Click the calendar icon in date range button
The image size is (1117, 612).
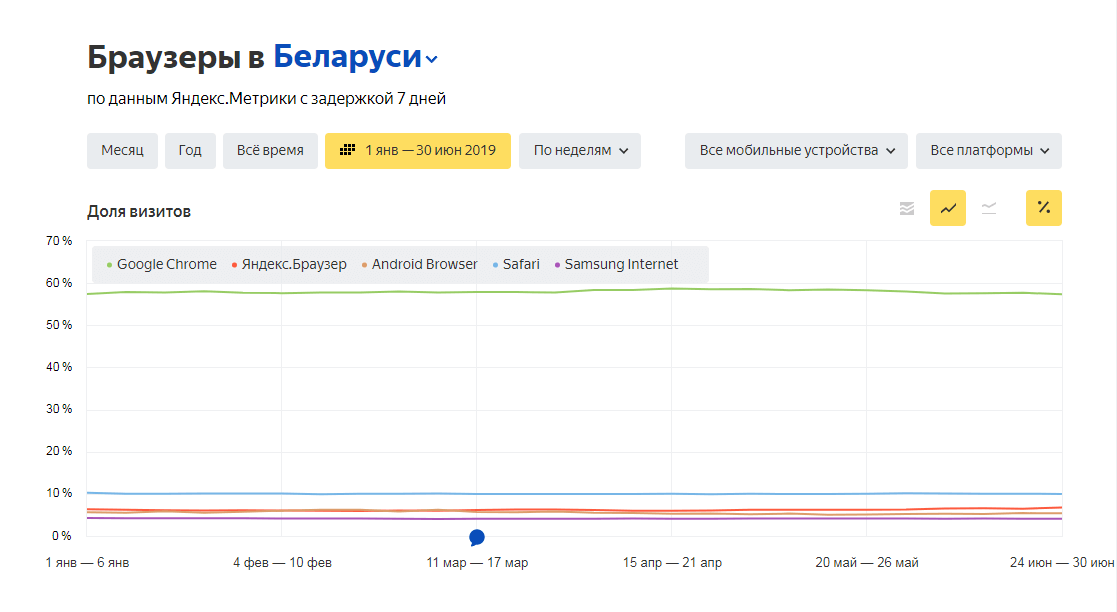(347, 151)
